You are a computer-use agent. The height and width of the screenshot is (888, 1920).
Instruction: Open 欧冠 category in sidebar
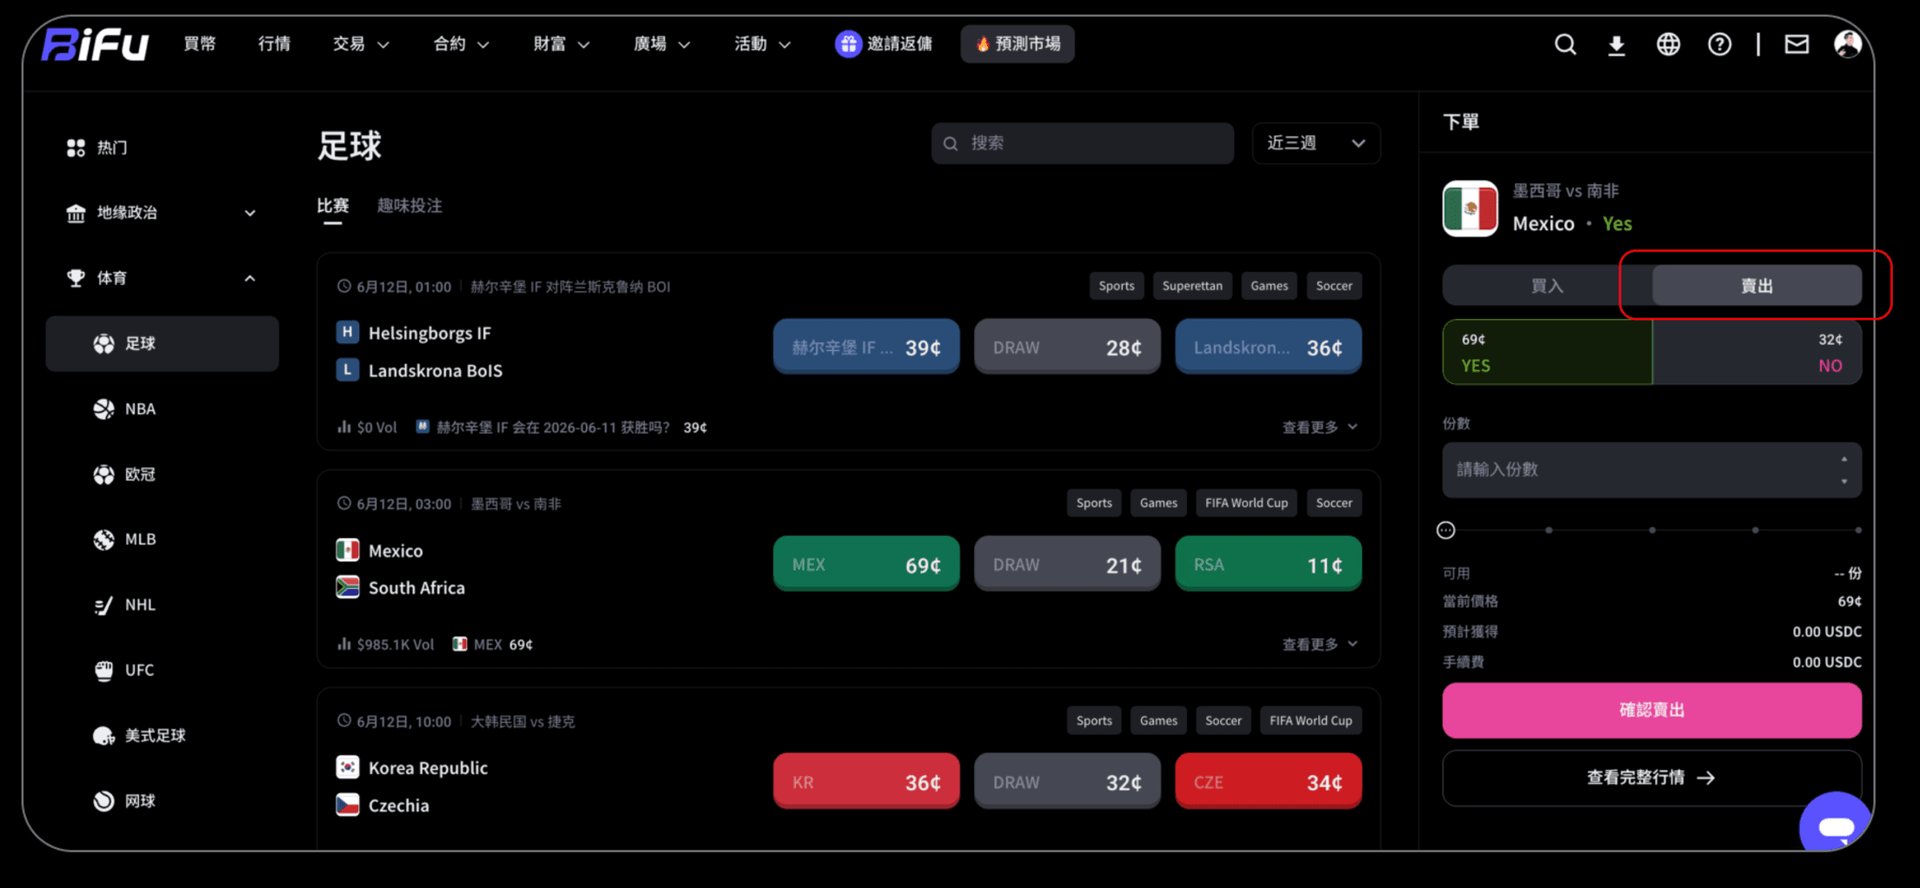click(162, 474)
